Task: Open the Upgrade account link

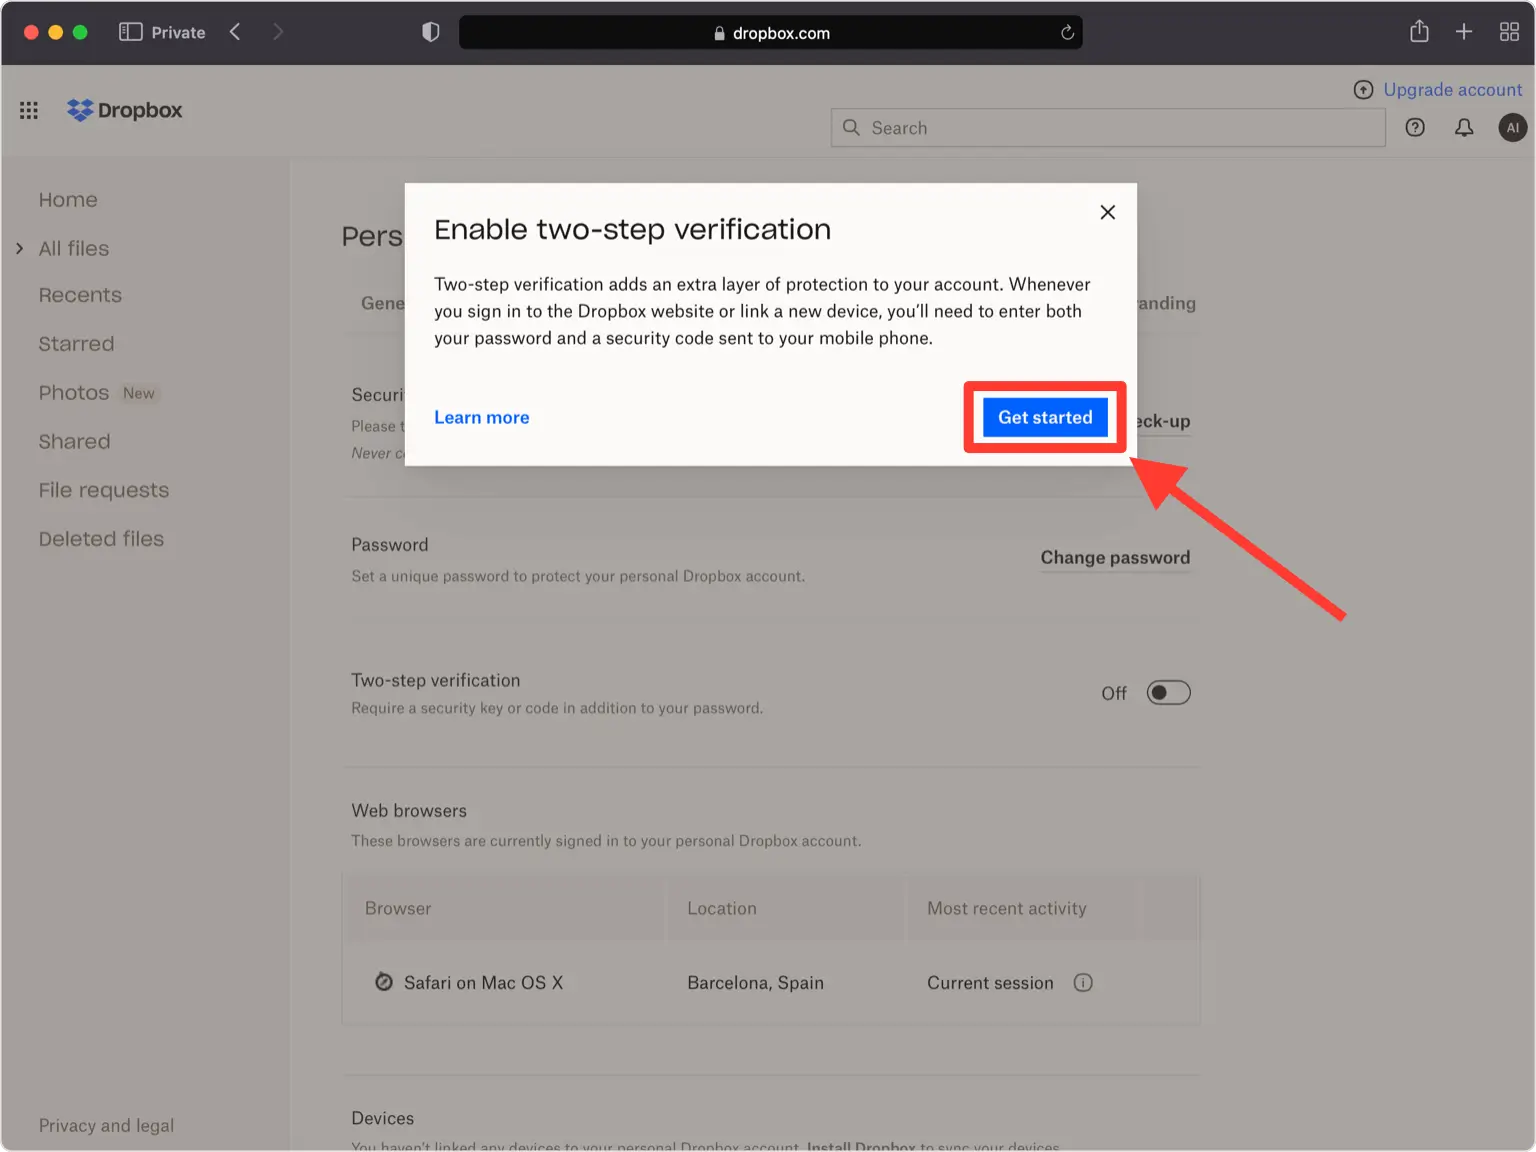Action: point(1453,90)
